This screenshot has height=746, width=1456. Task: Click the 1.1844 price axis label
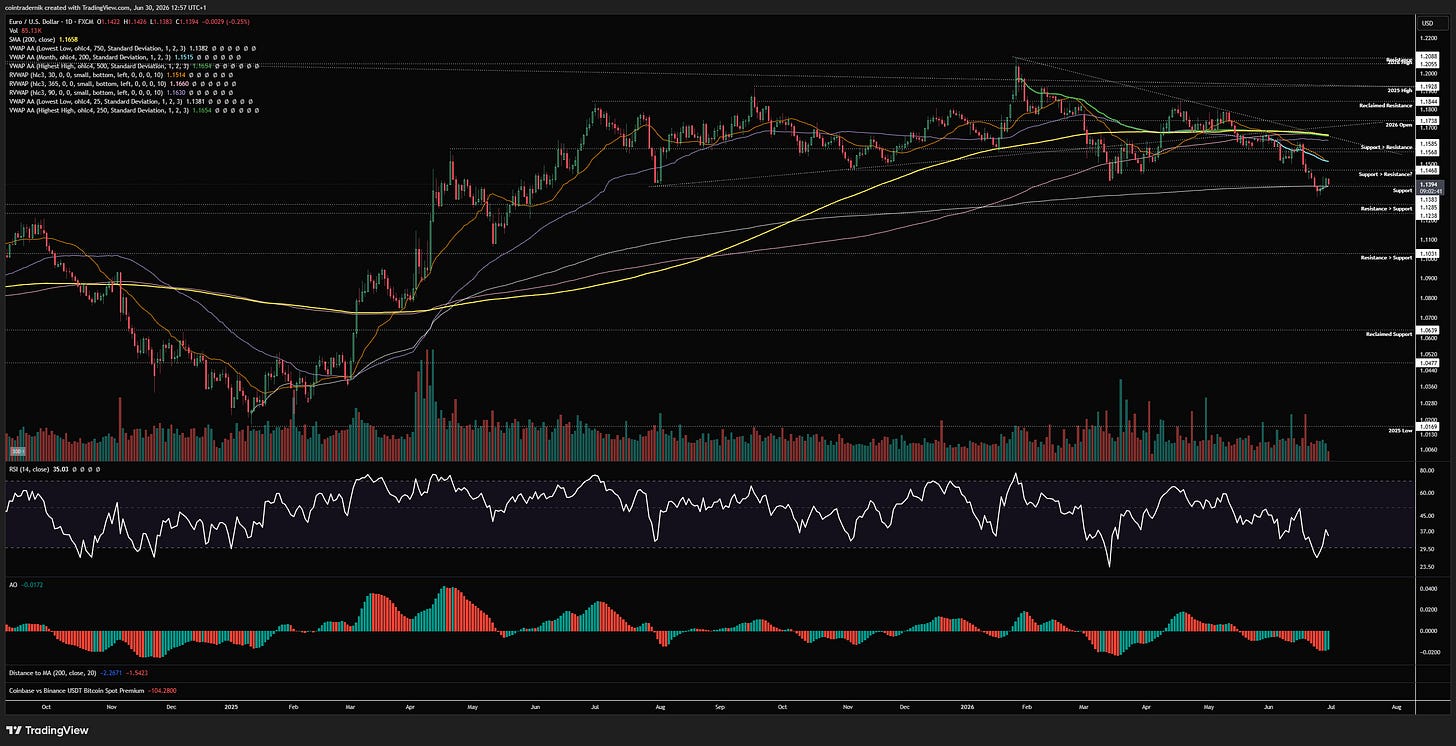pyautogui.click(x=1426, y=102)
